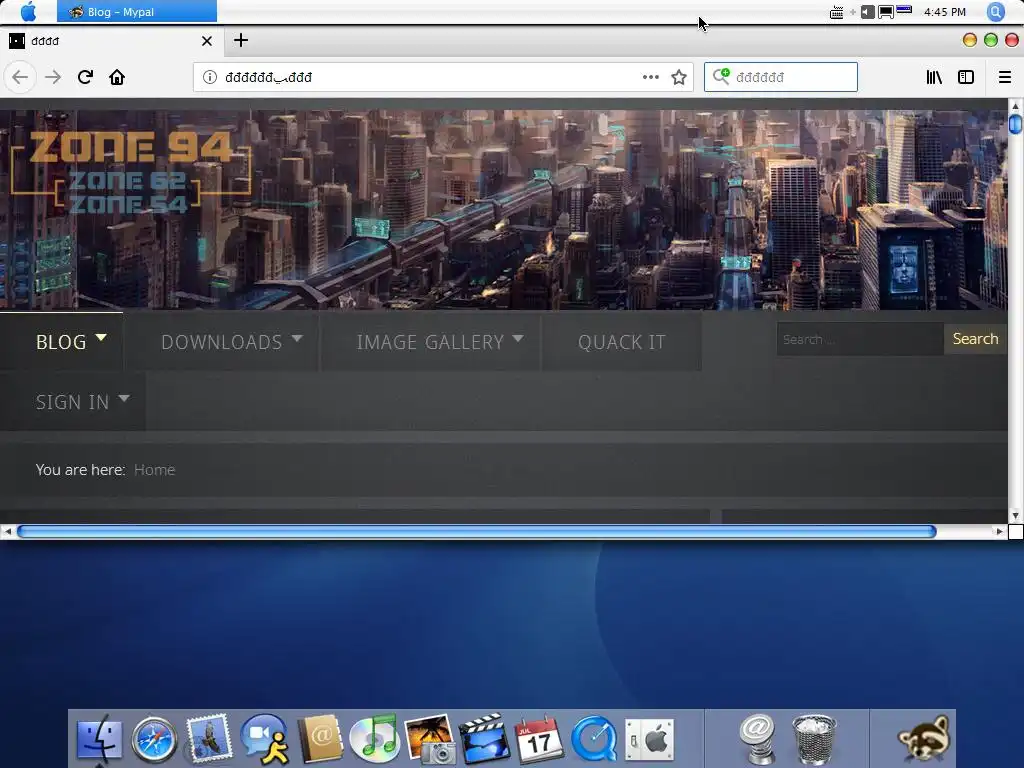Open Finder from the dock
The height and width of the screenshot is (768, 1024).
tap(100, 739)
